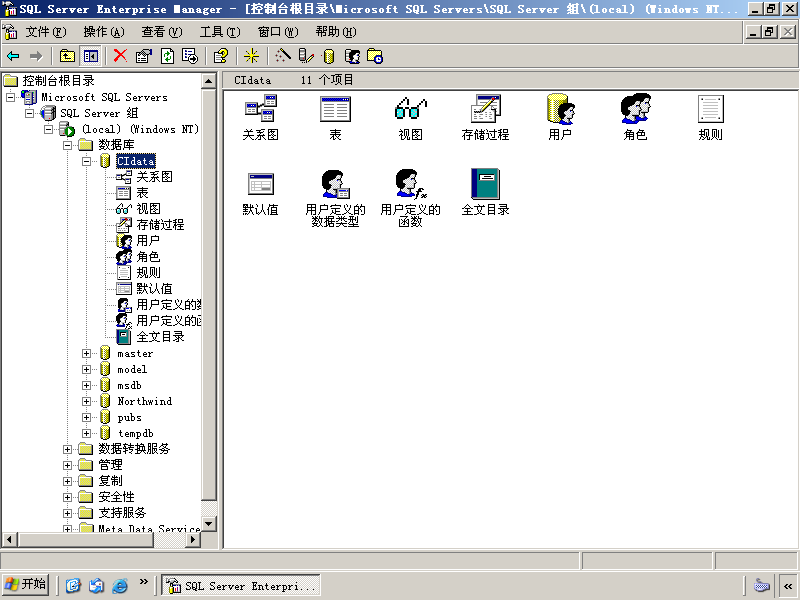The image size is (800, 600).
Task: Select 全文目录 in the tree
Action: click(x=160, y=337)
